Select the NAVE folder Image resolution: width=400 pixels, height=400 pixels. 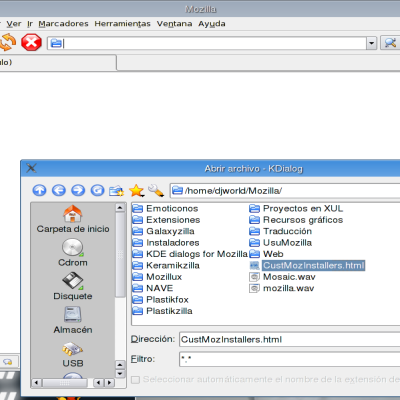[153, 288]
